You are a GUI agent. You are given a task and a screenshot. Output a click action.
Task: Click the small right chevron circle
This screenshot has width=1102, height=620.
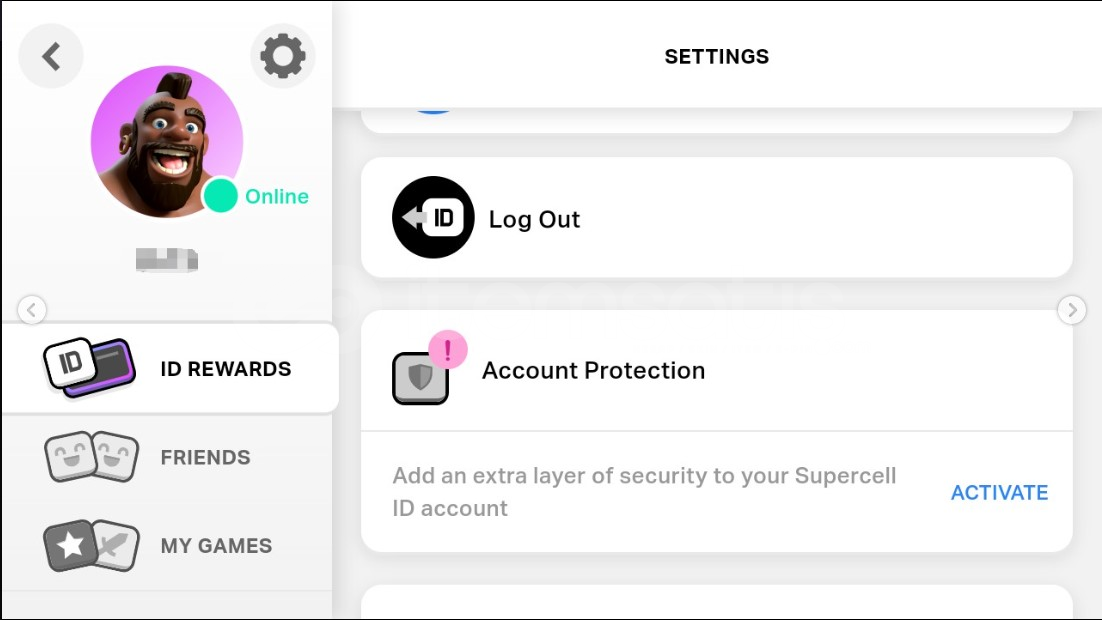[1071, 310]
